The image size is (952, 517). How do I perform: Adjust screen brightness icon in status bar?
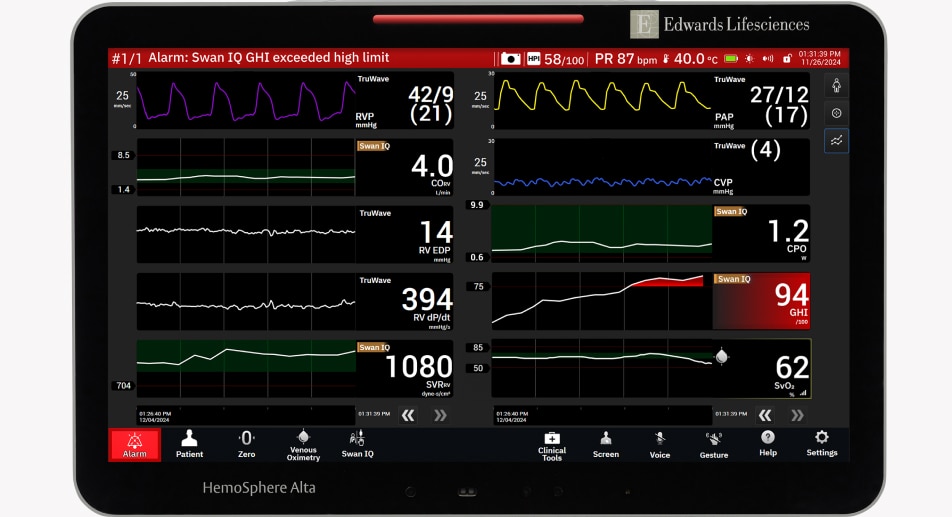[750, 59]
